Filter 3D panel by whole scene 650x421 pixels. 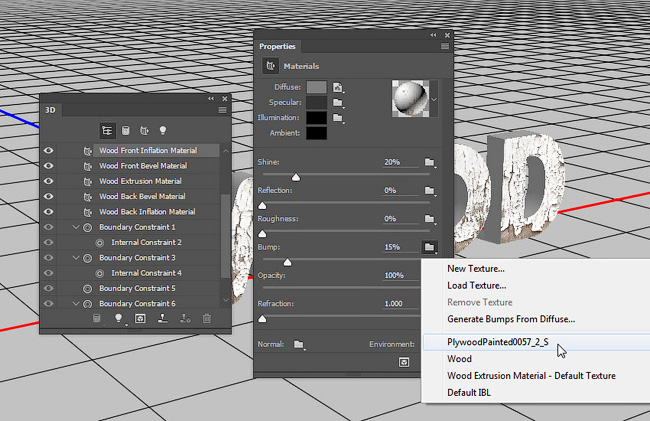[107, 131]
